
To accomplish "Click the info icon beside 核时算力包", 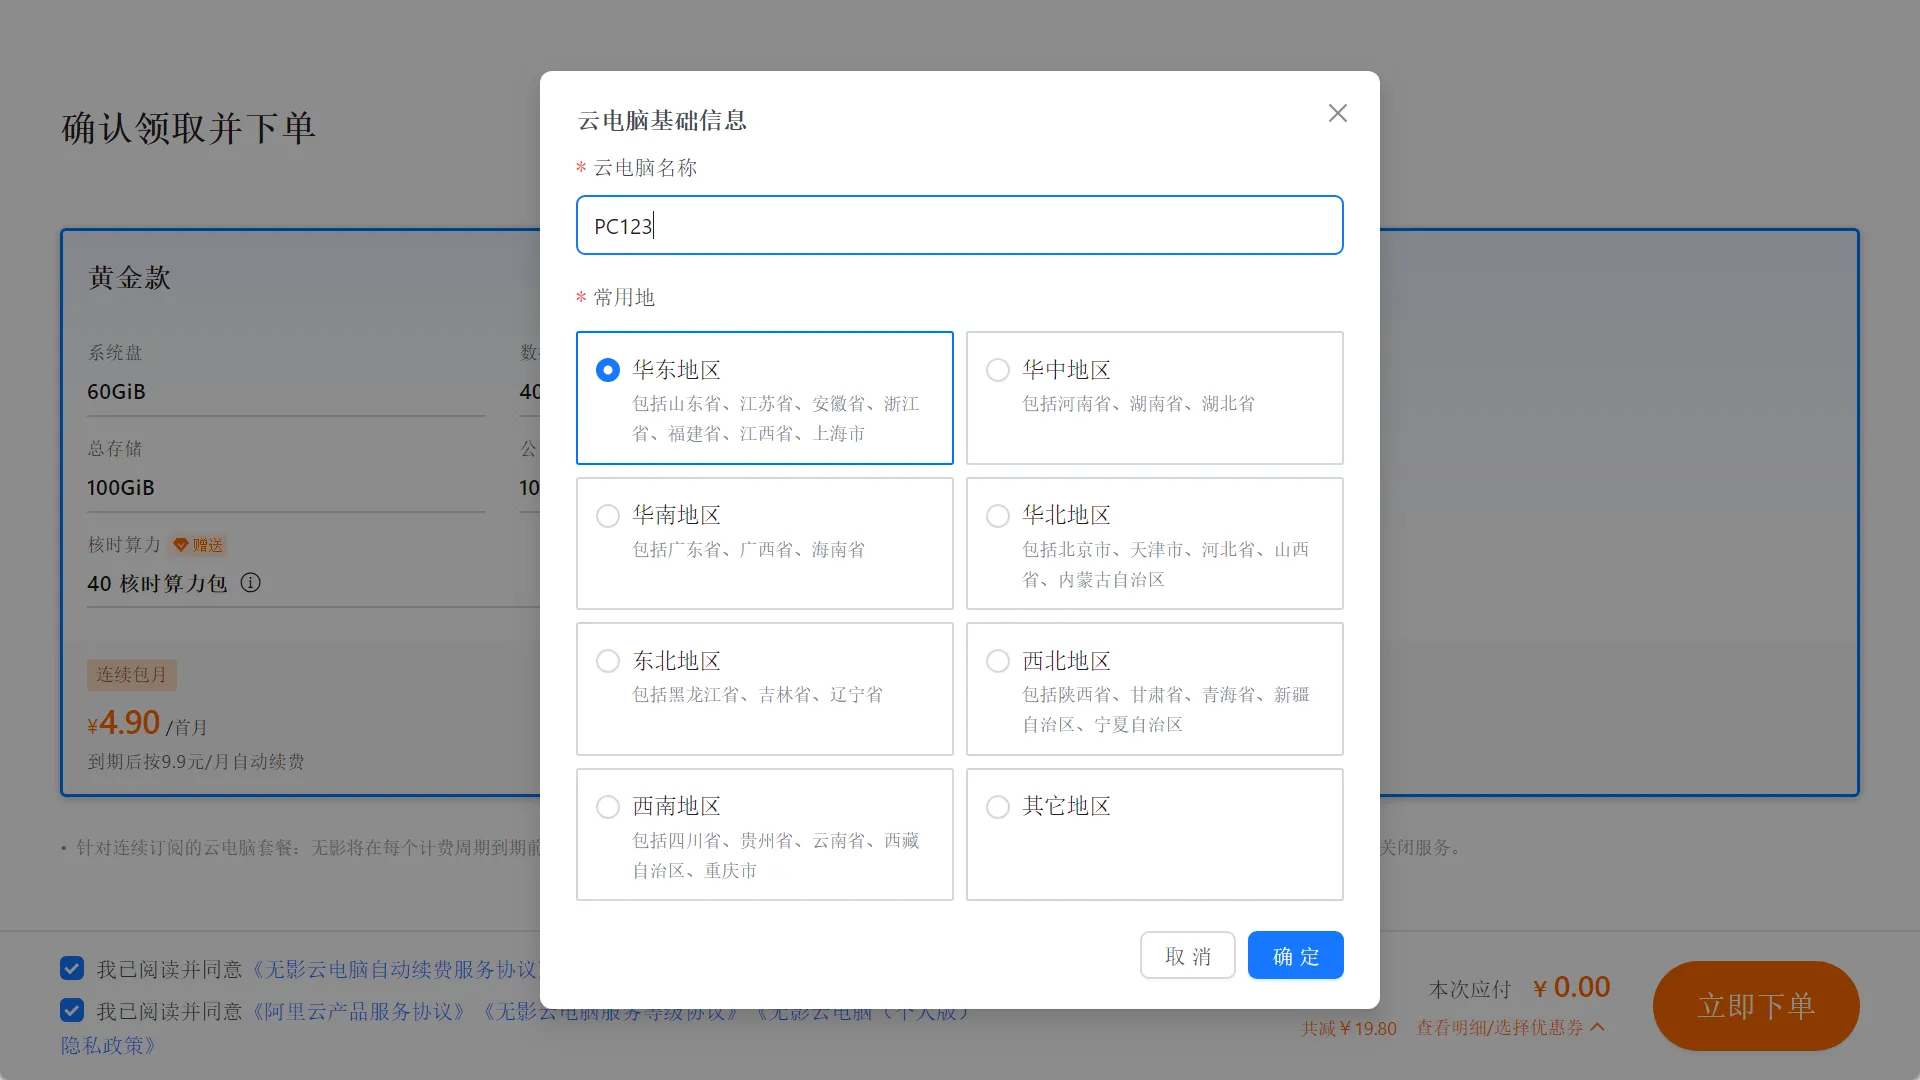I will tap(251, 583).
